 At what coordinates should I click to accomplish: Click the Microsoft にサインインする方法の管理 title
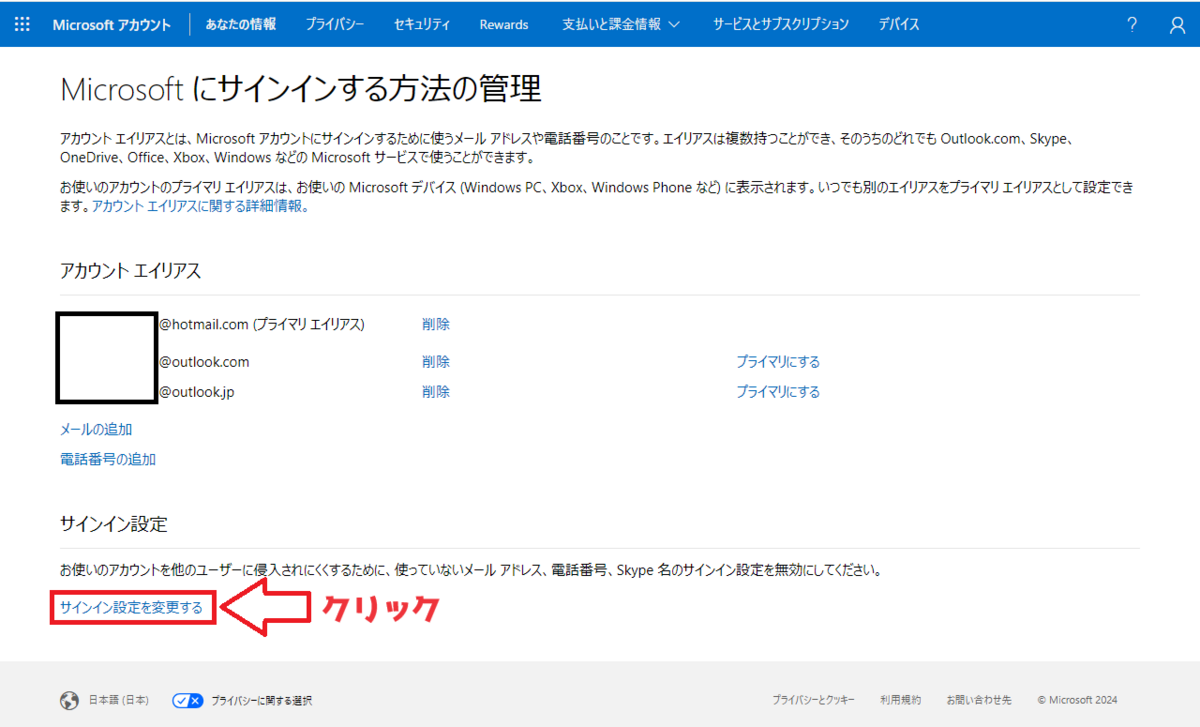click(x=301, y=89)
